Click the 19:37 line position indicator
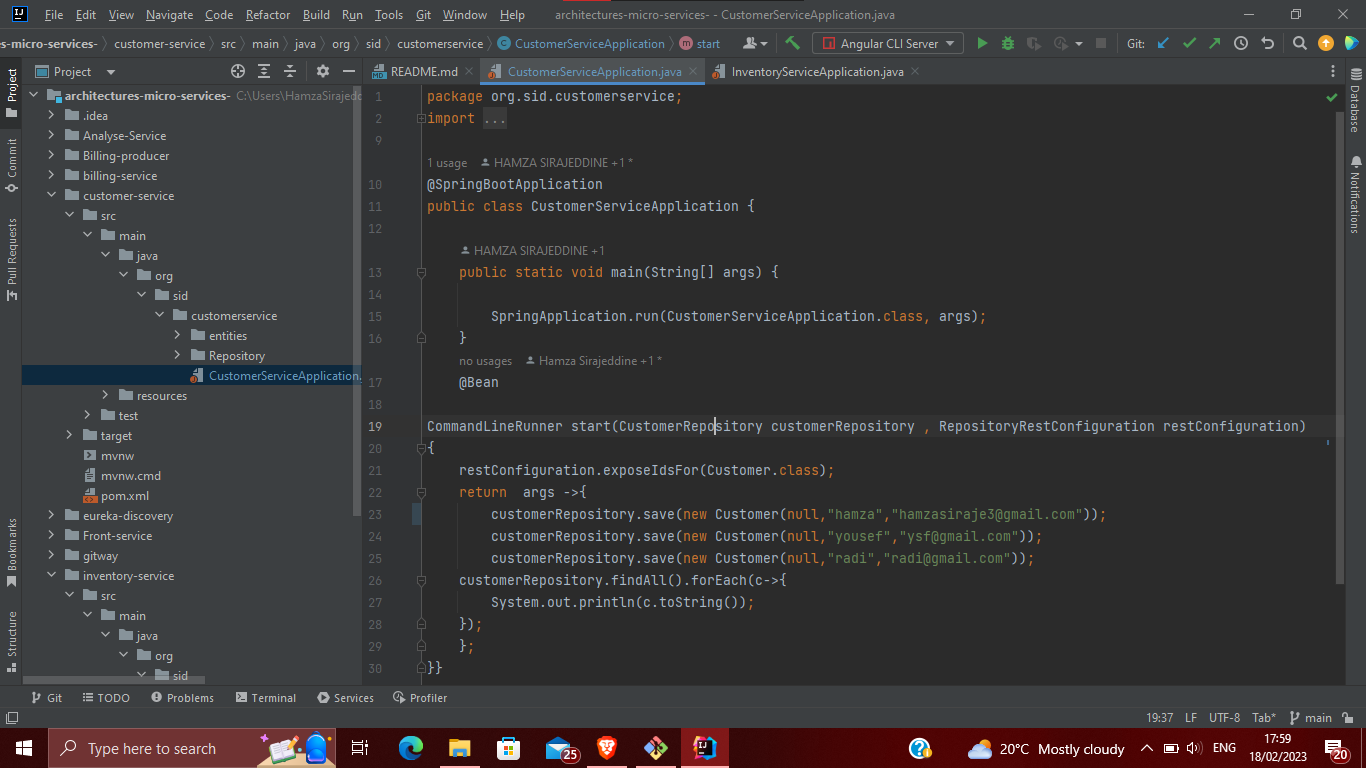This screenshot has width=1366, height=768. pyautogui.click(x=1160, y=718)
